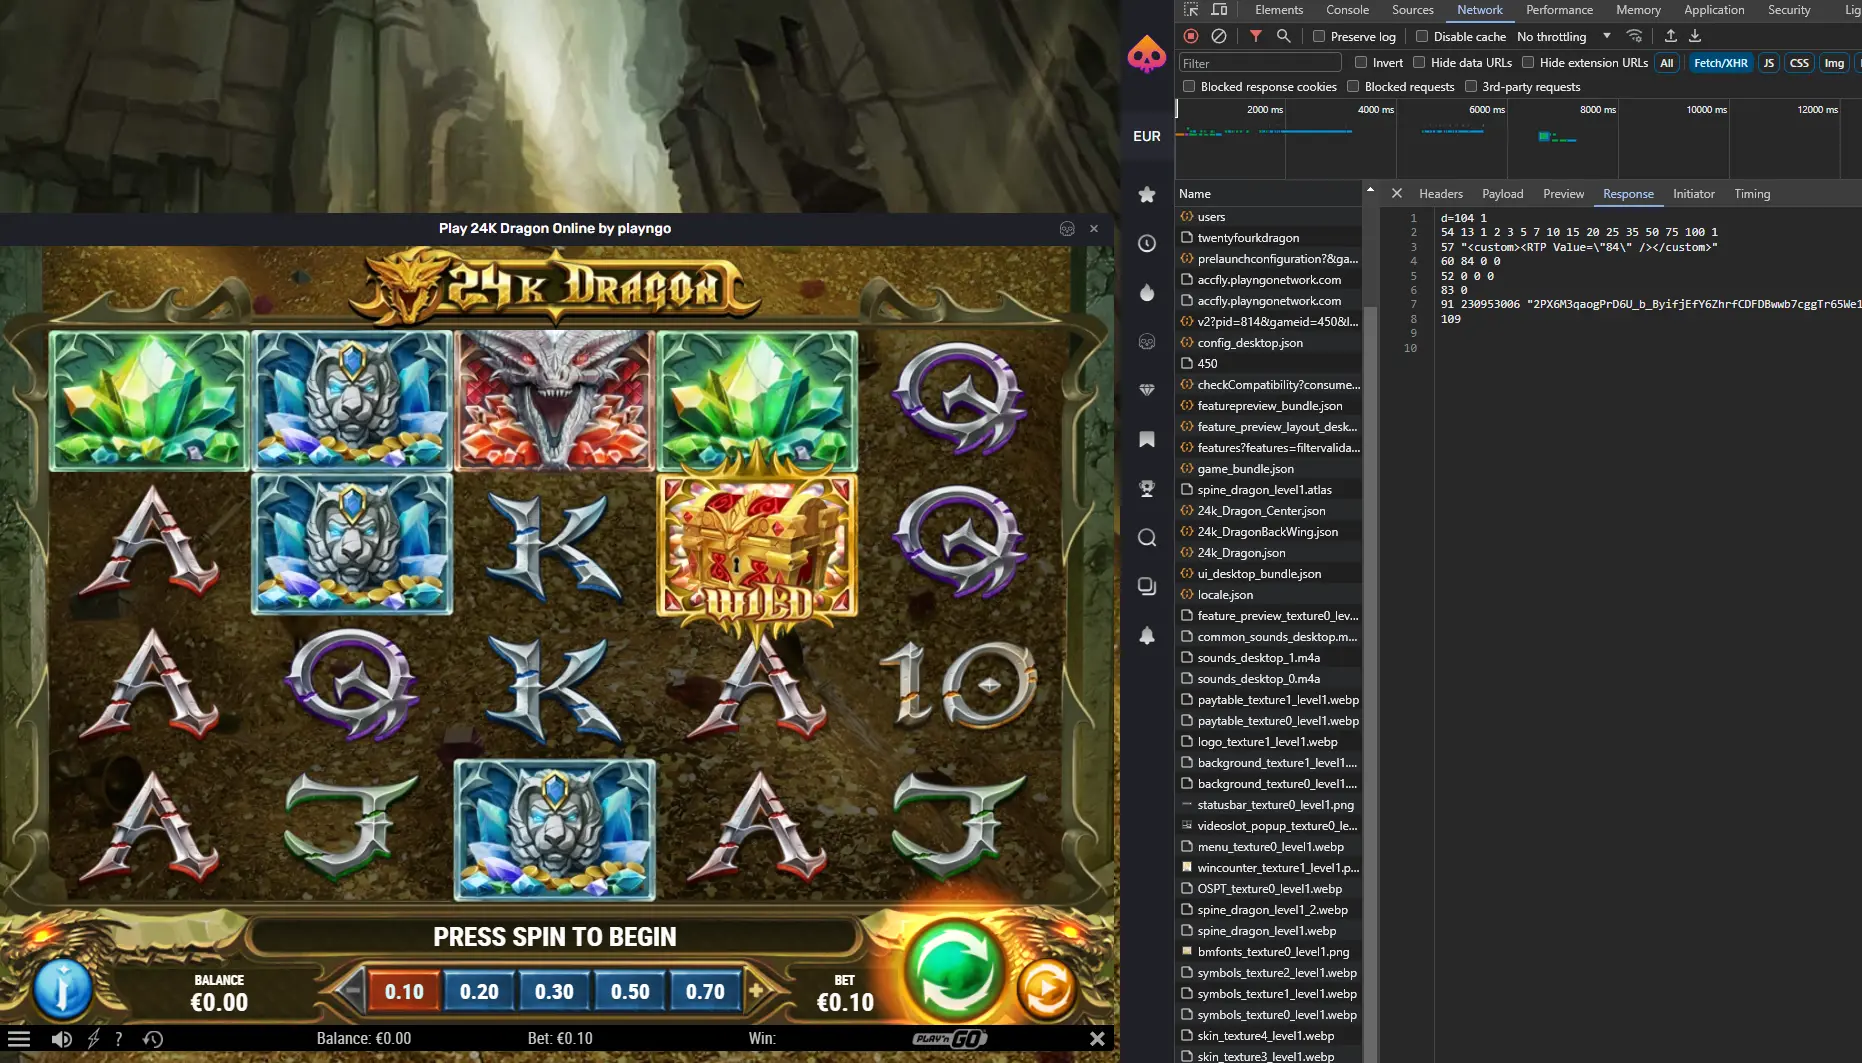Open the Sources tab

(x=1412, y=10)
